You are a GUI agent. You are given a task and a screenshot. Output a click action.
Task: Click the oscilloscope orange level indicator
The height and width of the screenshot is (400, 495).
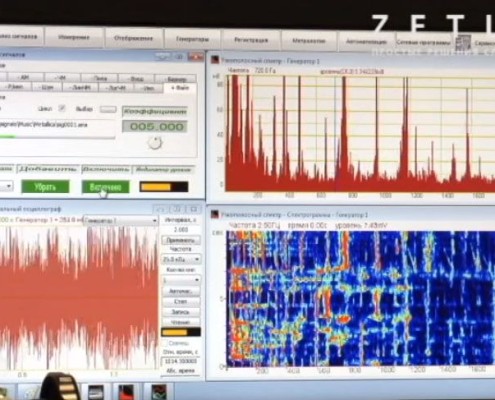pos(181,332)
